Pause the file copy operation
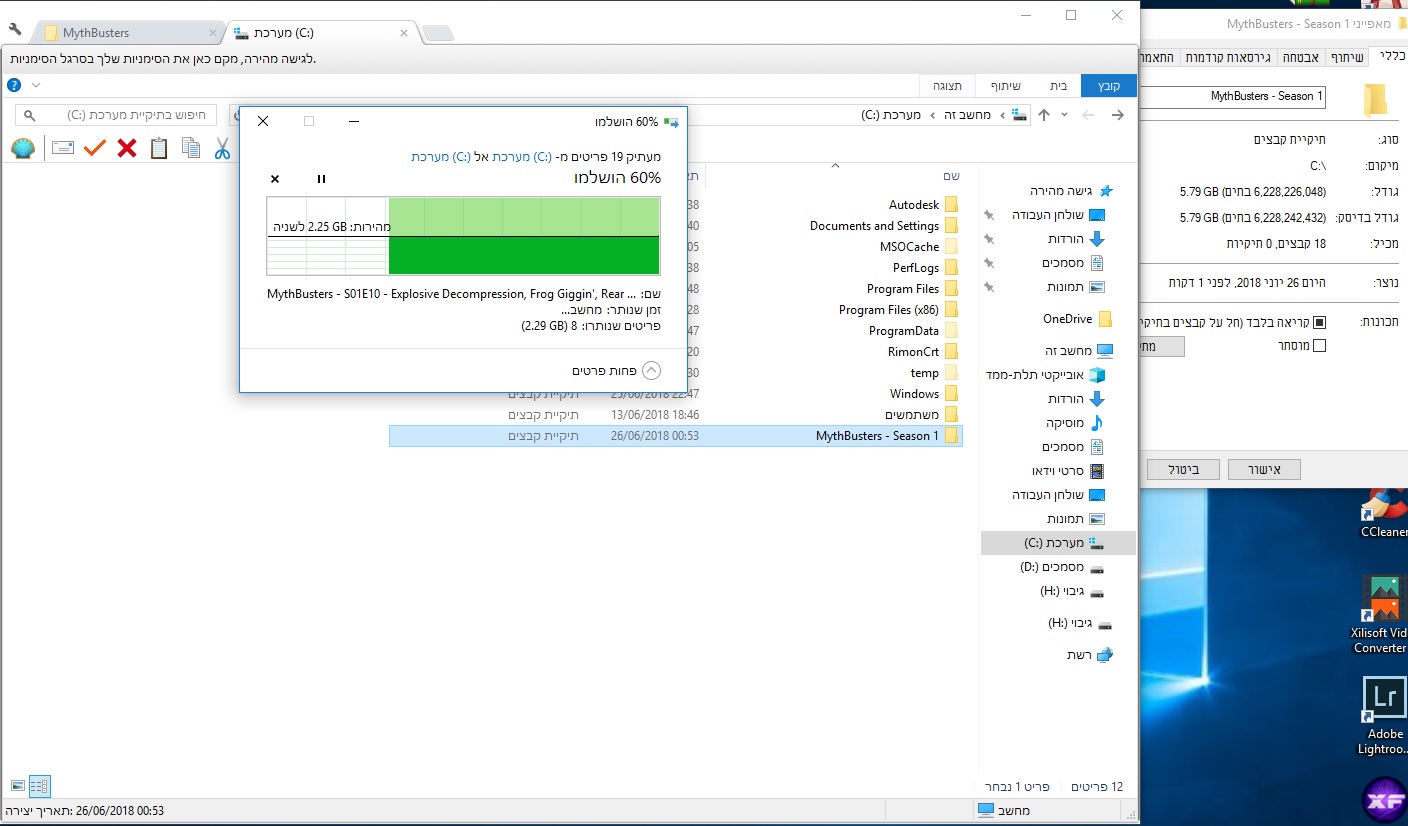The width and height of the screenshot is (1408, 826). (321, 179)
